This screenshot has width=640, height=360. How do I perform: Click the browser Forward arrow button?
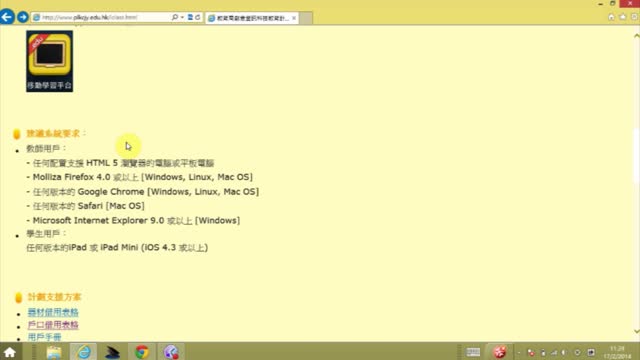[x=23, y=17]
